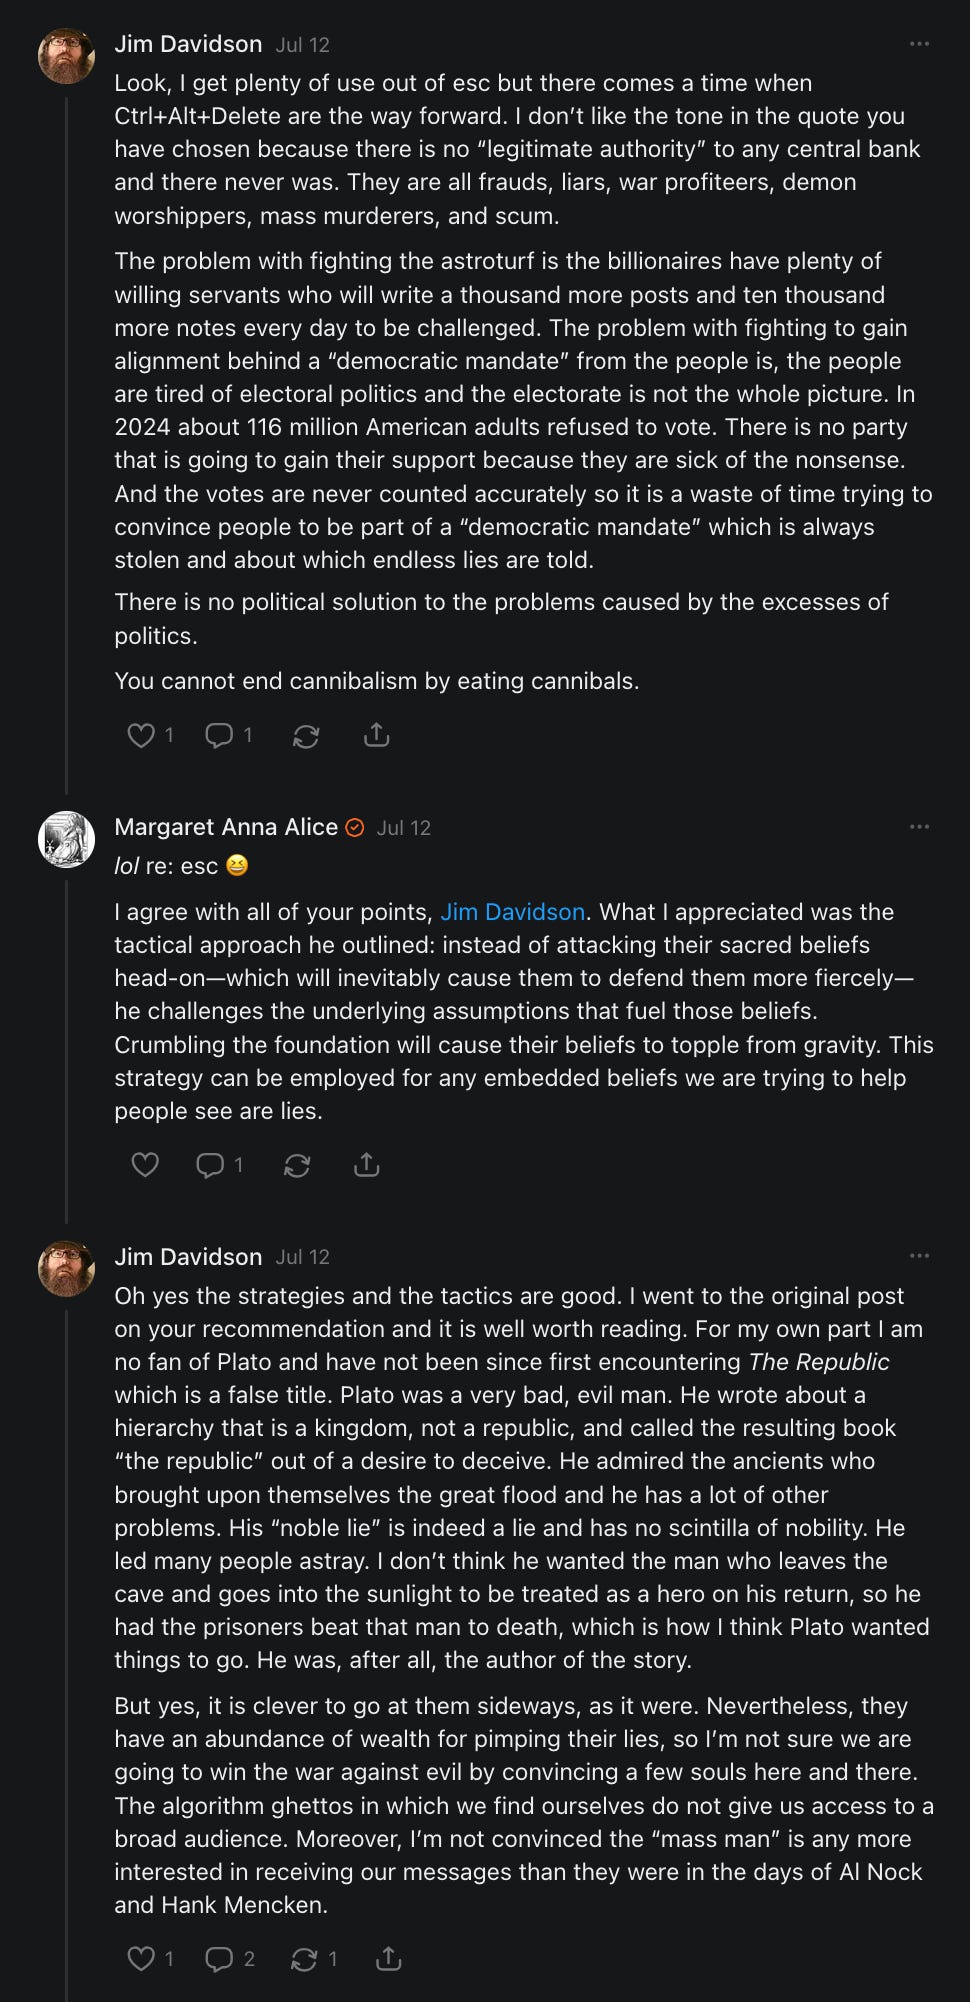Like Jim Davidson's last comment

pyautogui.click(x=141, y=1959)
